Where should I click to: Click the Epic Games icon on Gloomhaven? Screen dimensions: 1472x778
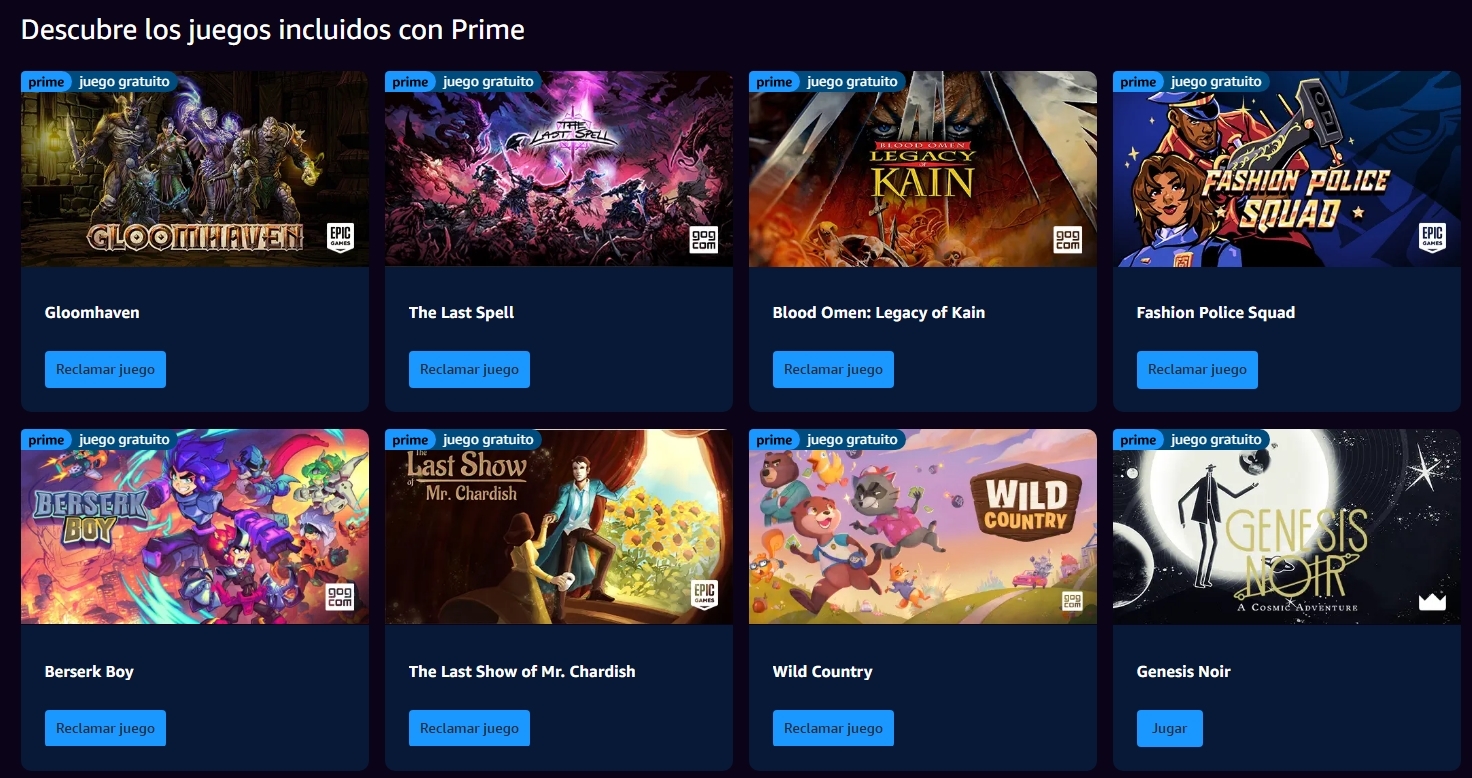341,238
